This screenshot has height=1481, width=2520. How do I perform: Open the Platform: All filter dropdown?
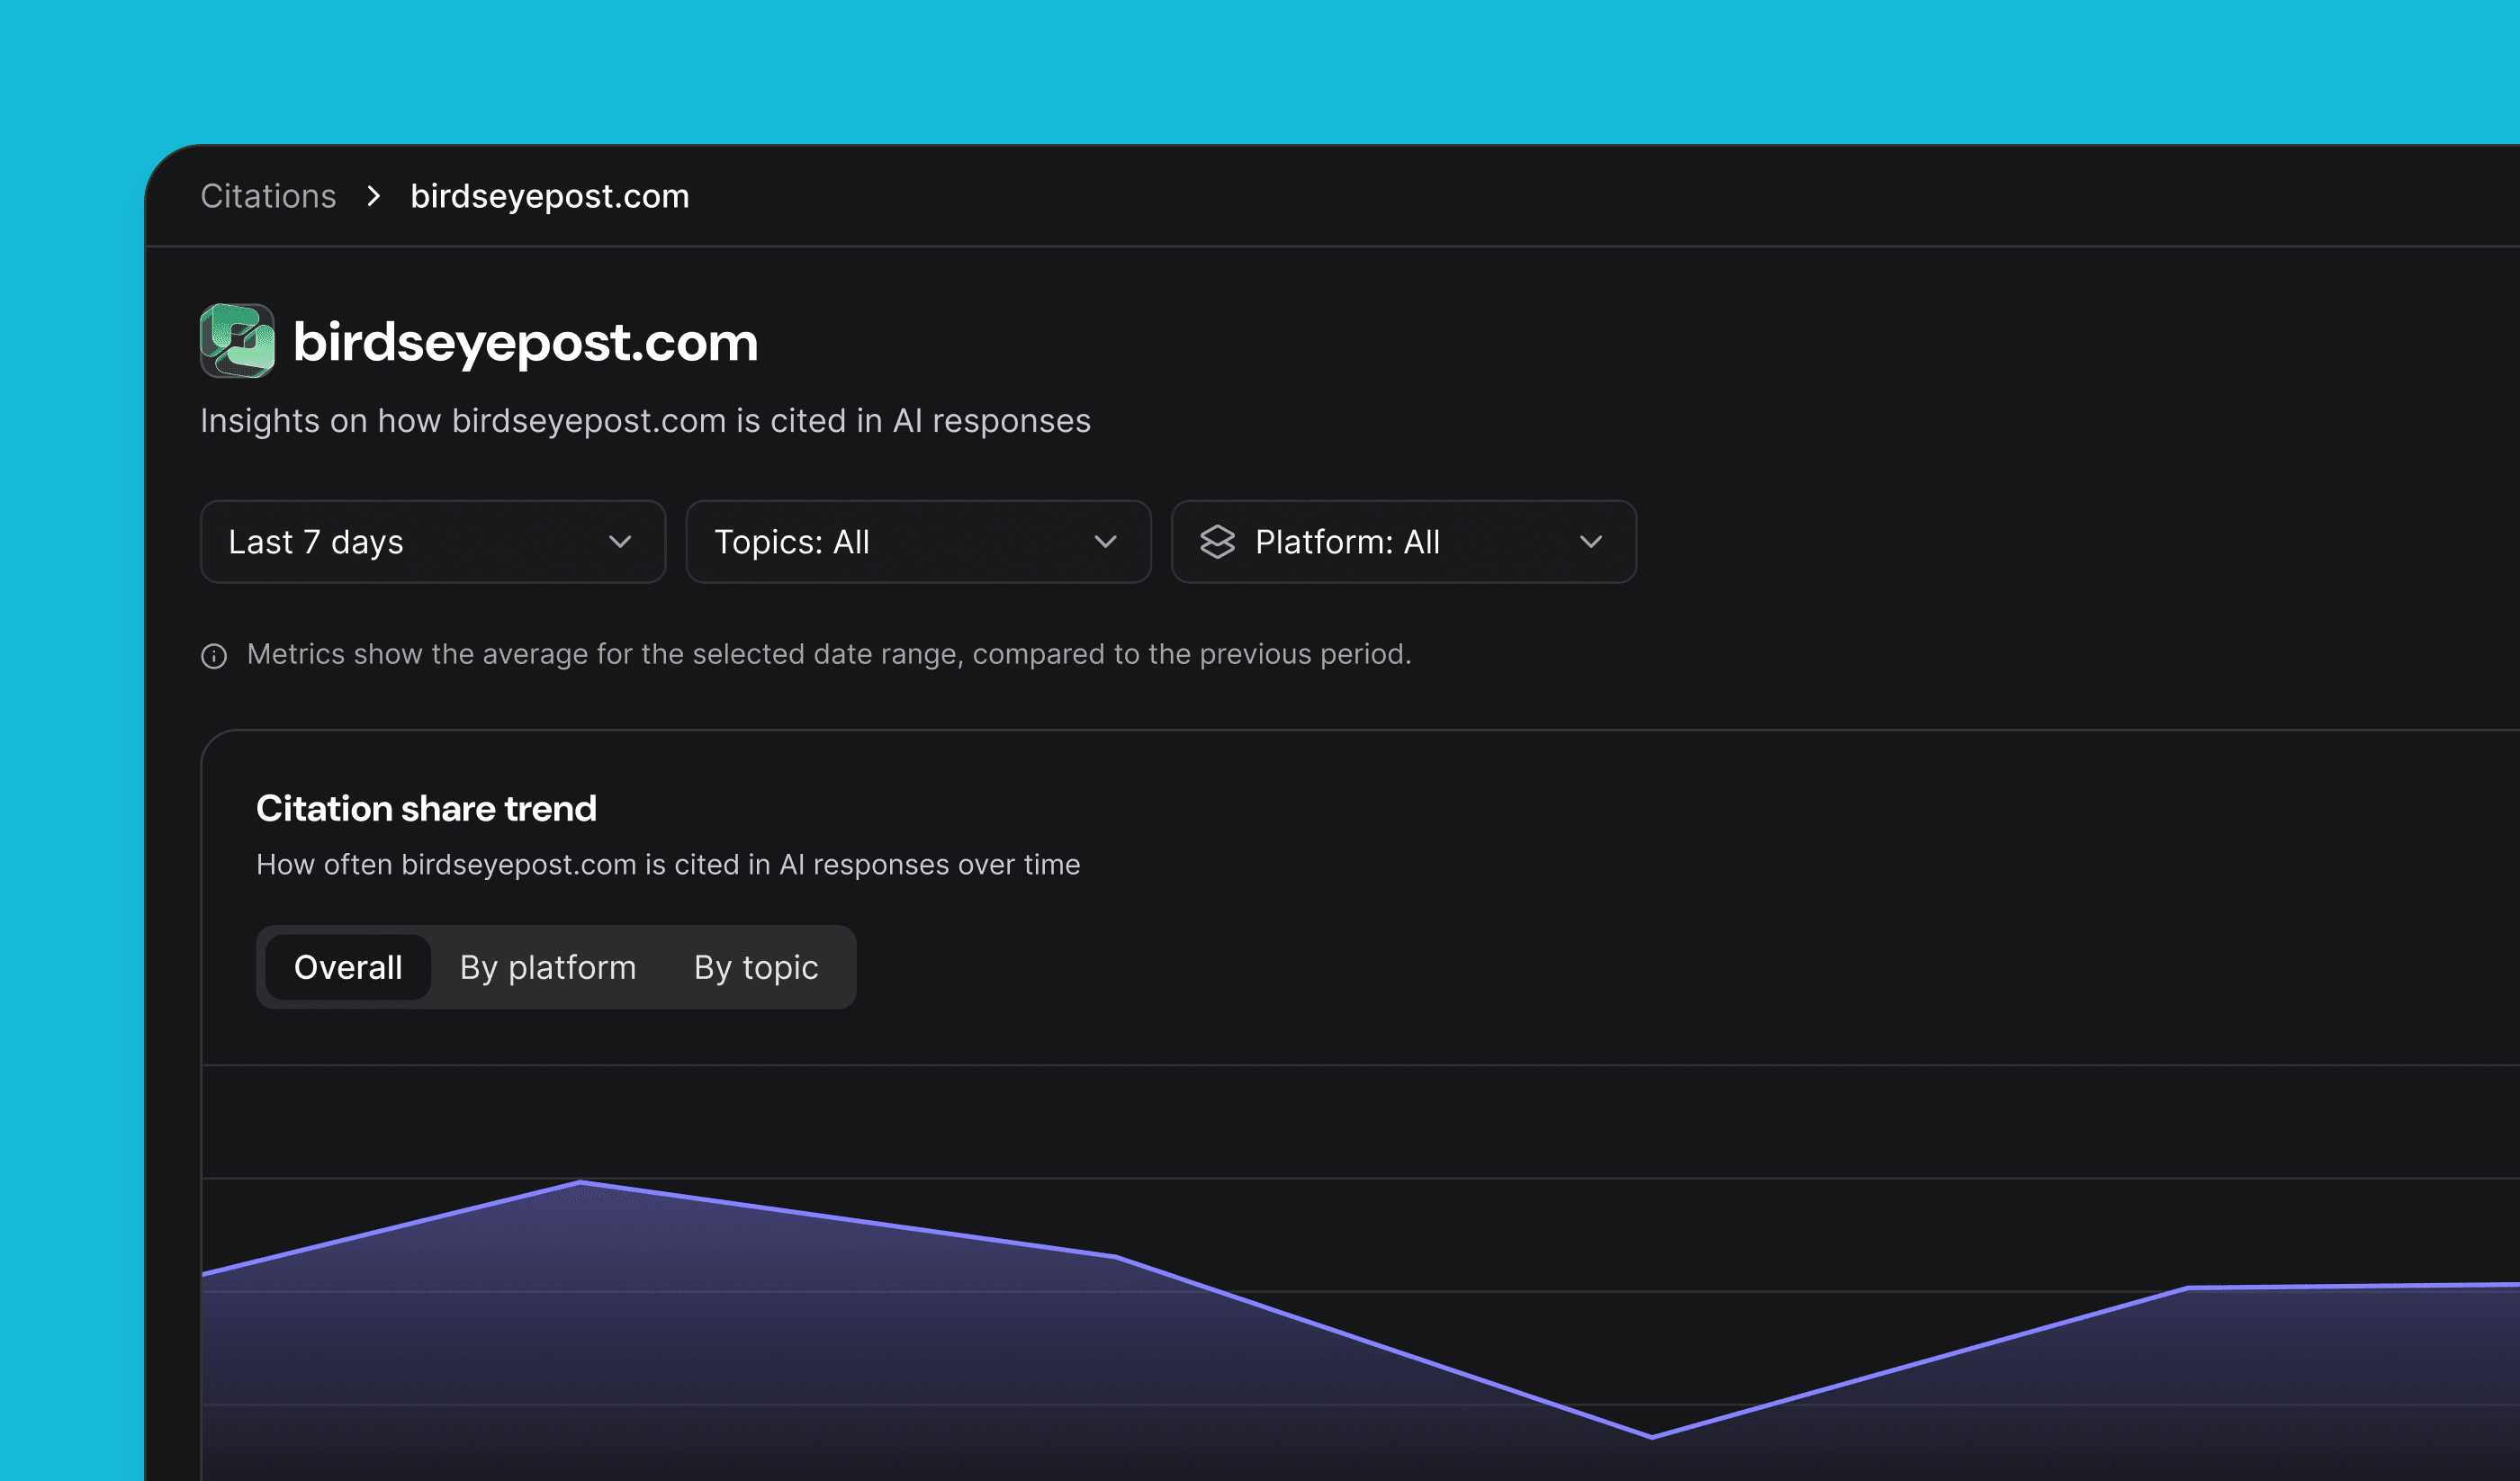pos(1403,542)
